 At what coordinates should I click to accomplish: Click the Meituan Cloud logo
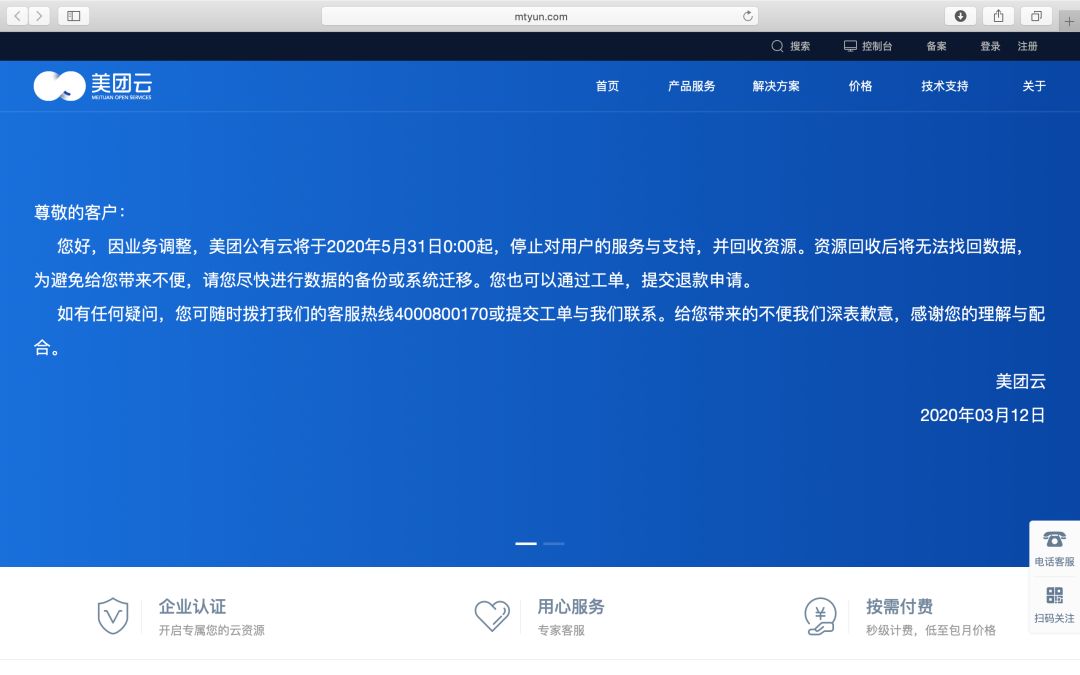92,86
